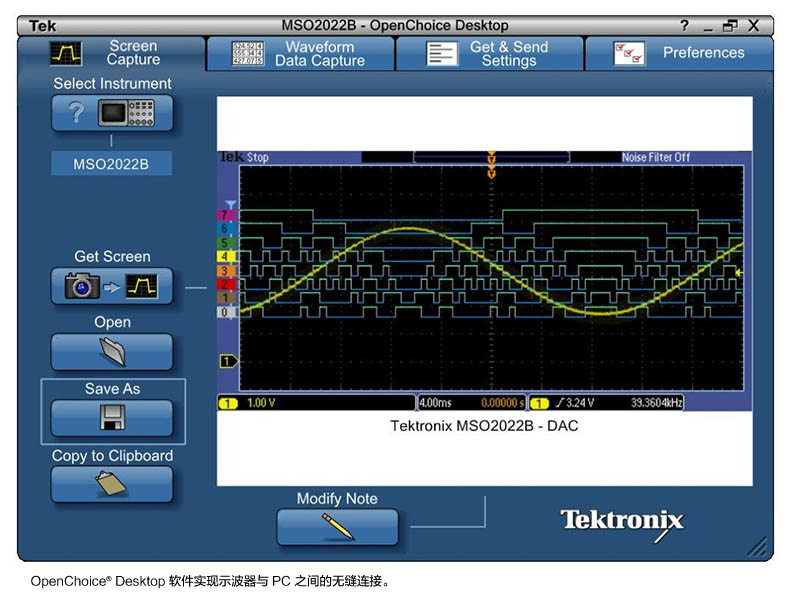Image resolution: width=790 pixels, height=606 pixels.
Task: Click the Save As floppy disk button
Action: pyautogui.click(x=112, y=418)
